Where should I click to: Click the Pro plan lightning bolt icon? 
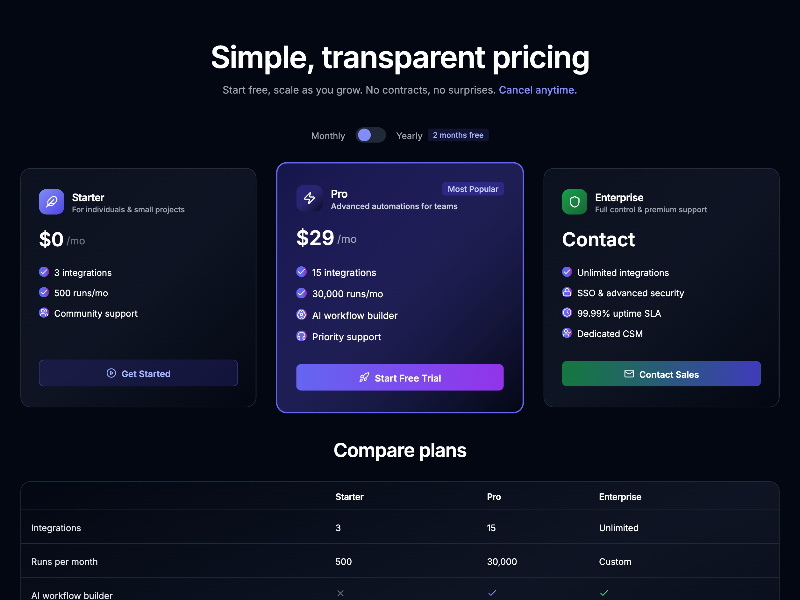point(308,198)
